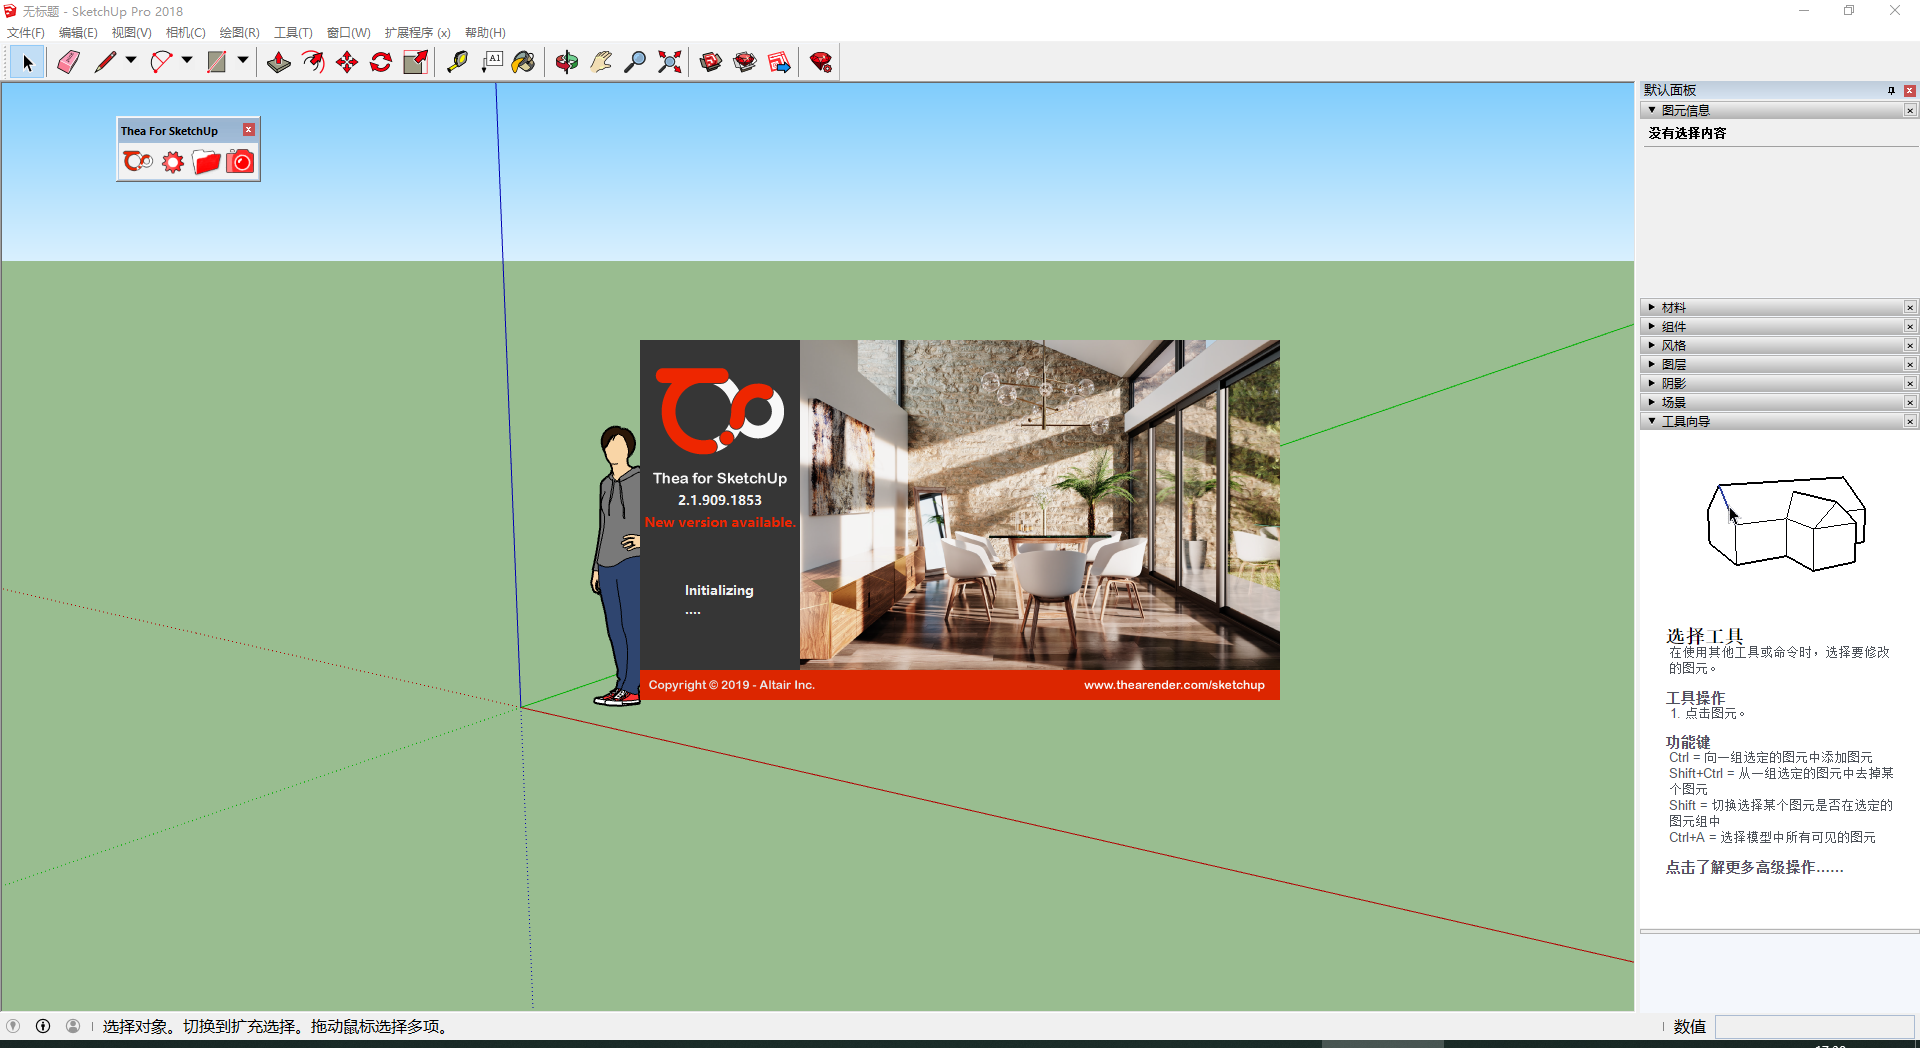Close the 阴影 panel section

[x=1910, y=383]
